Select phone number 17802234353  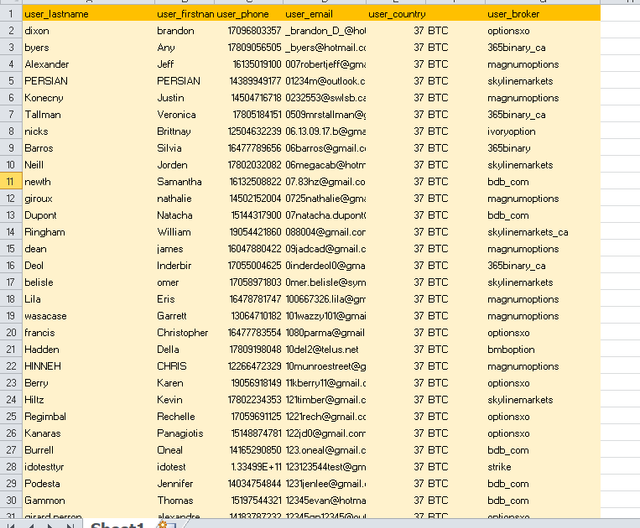pos(249,400)
